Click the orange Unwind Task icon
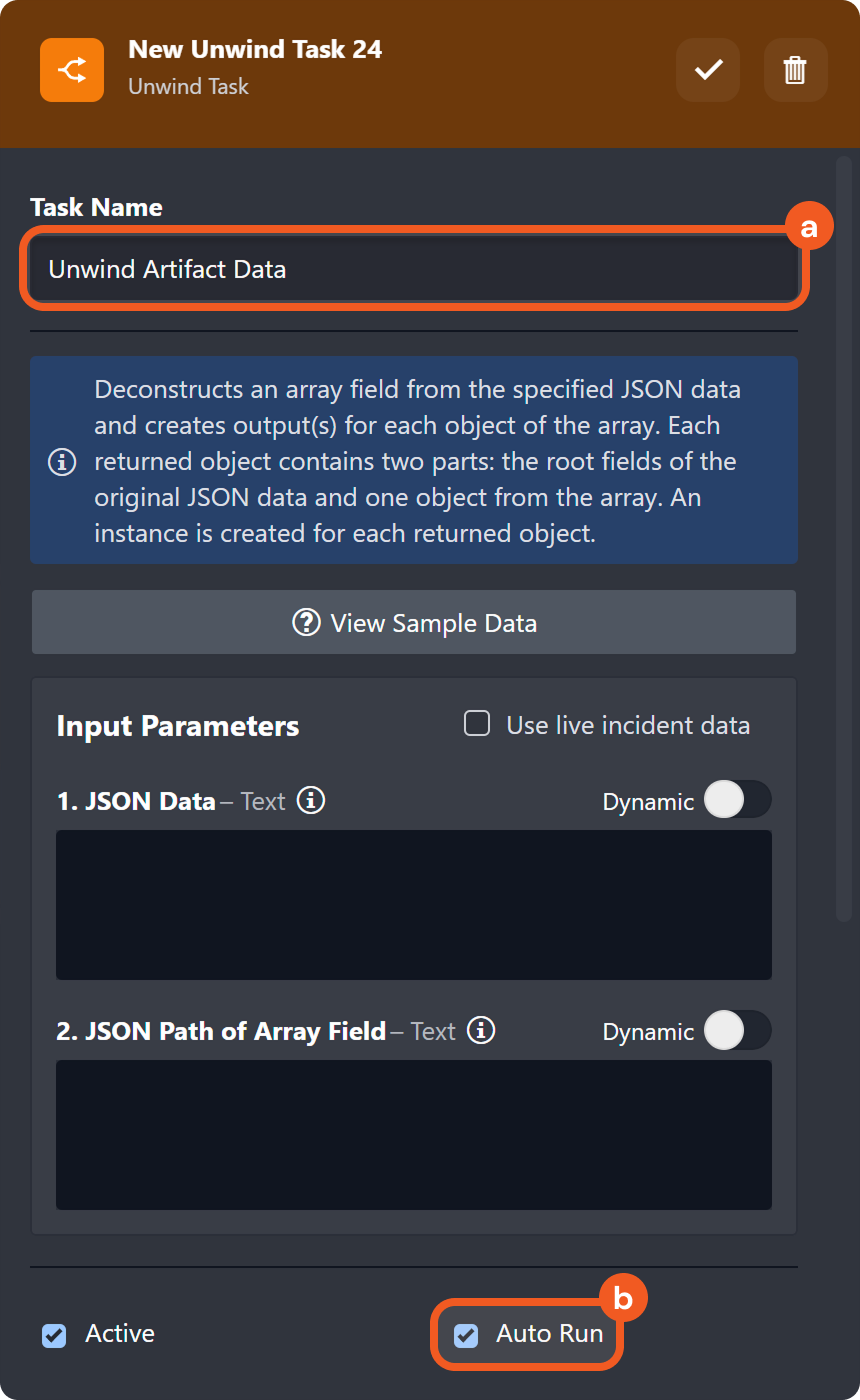 pyautogui.click(x=72, y=70)
